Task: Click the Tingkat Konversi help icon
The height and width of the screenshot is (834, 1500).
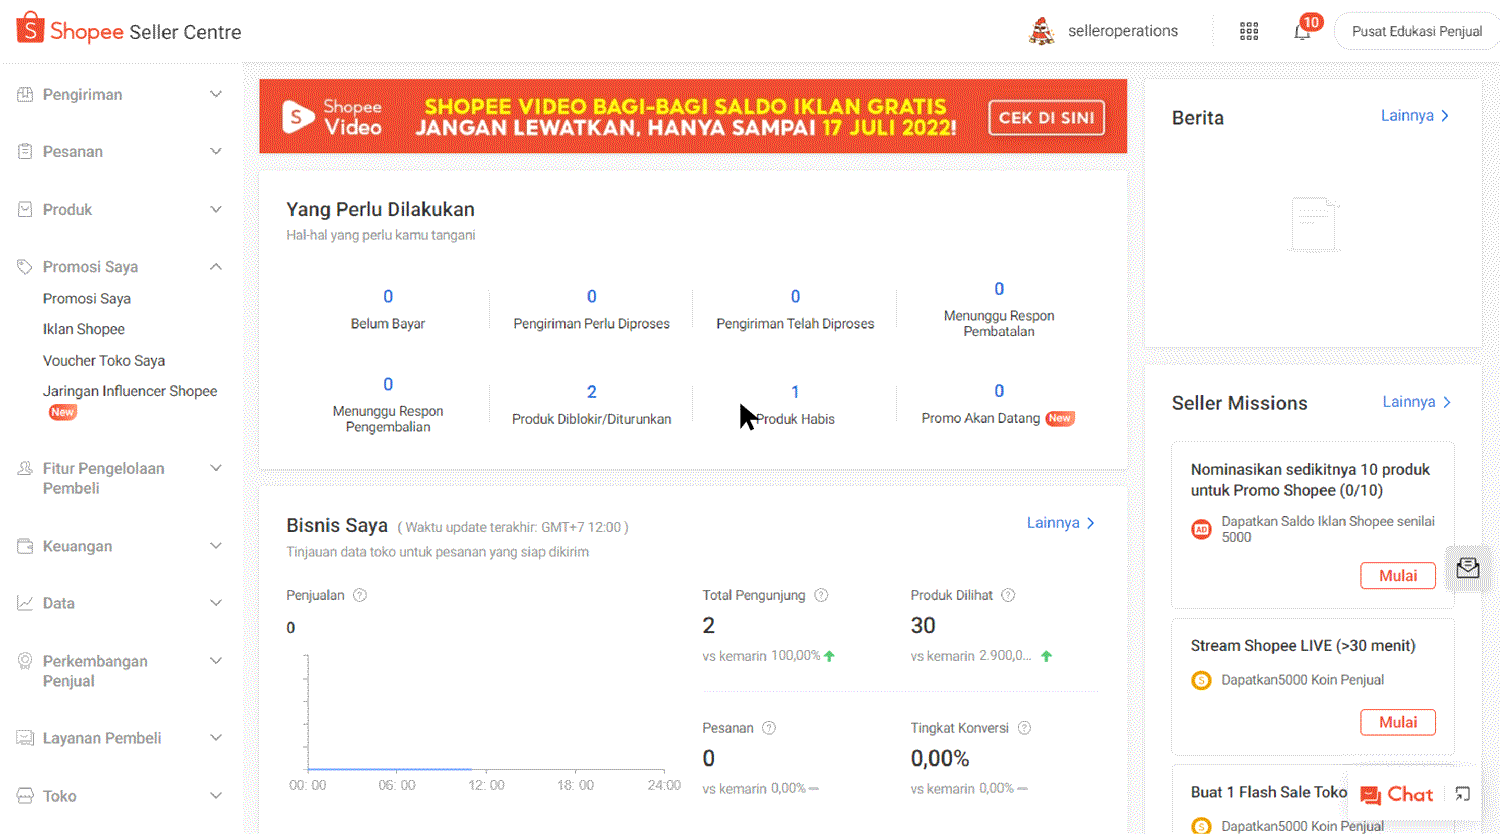Action: [x=1024, y=728]
